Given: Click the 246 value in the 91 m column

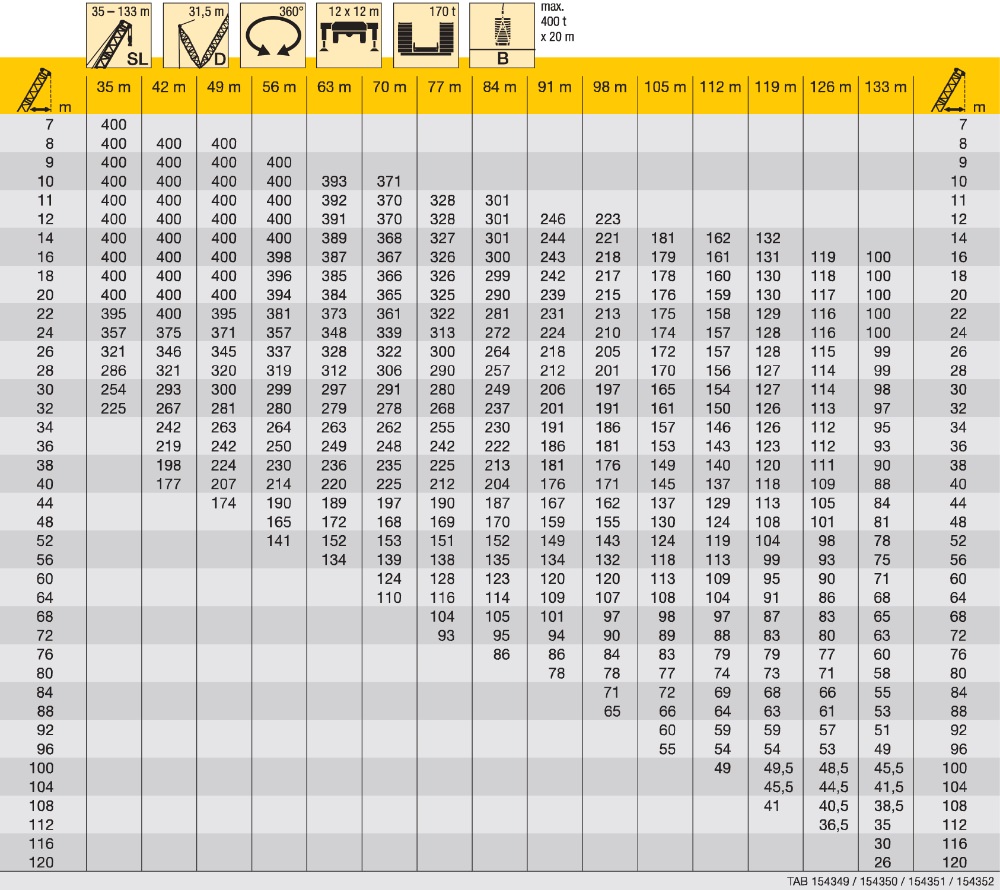Looking at the screenshot, I should pos(552,219).
